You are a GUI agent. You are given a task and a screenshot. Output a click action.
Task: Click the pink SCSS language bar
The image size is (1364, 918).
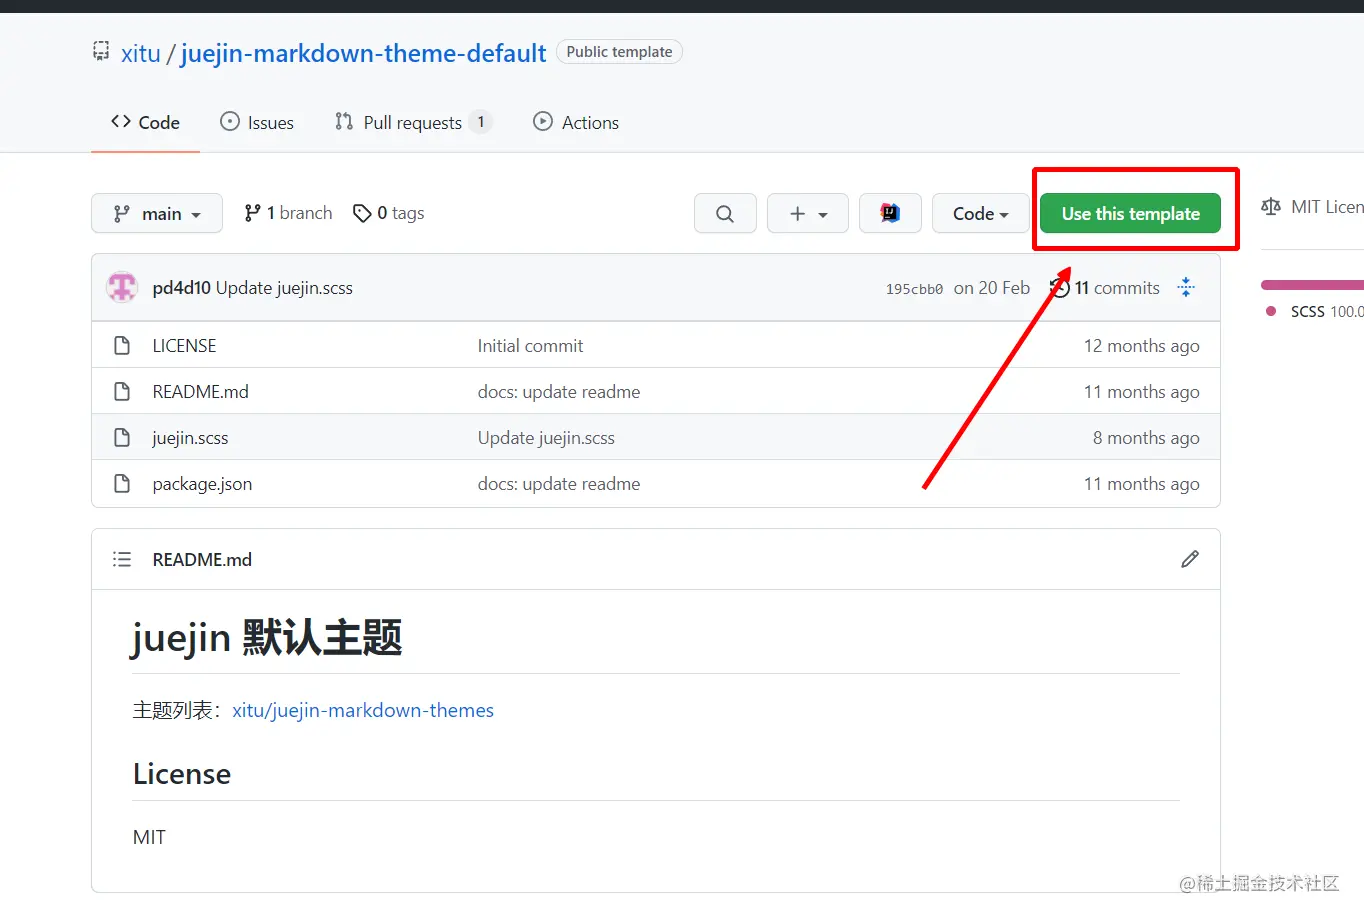tap(1312, 285)
